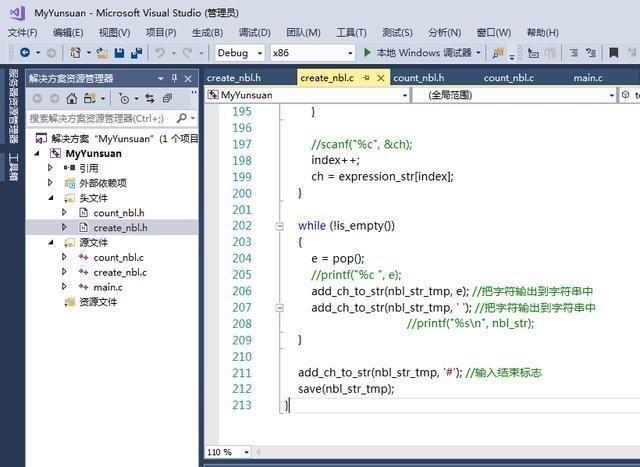Click the Redo arrow icon
This screenshot has height=467, width=640.
[x=187, y=53]
